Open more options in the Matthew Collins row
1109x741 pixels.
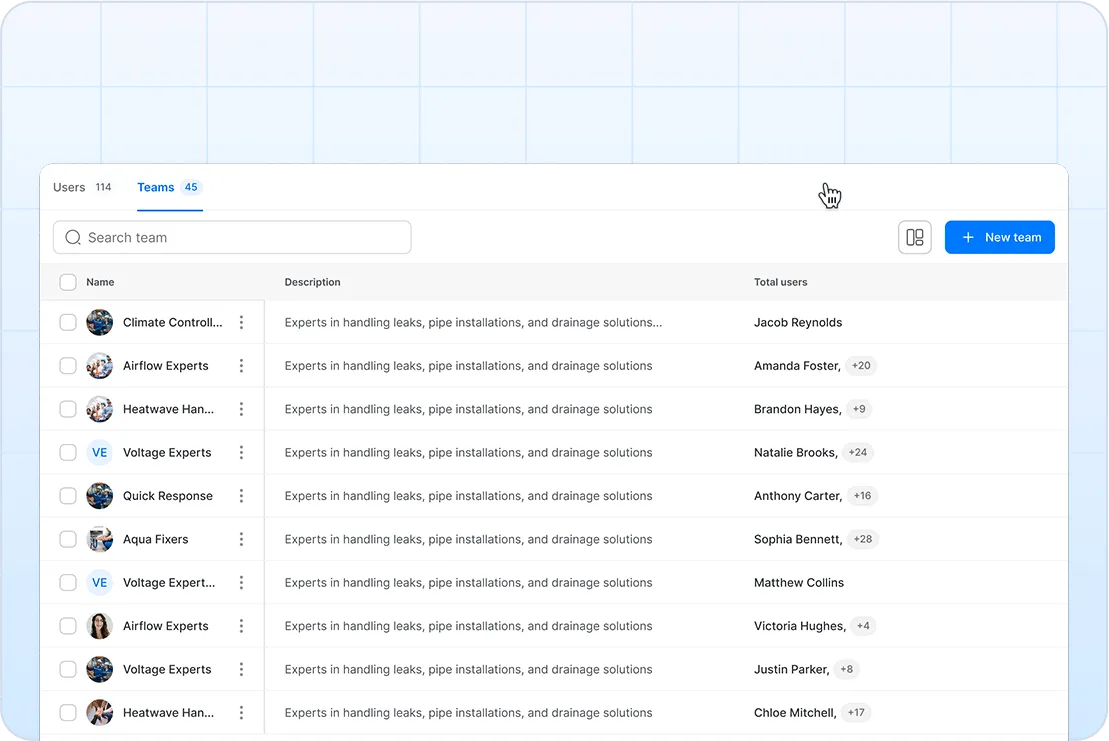pos(241,583)
